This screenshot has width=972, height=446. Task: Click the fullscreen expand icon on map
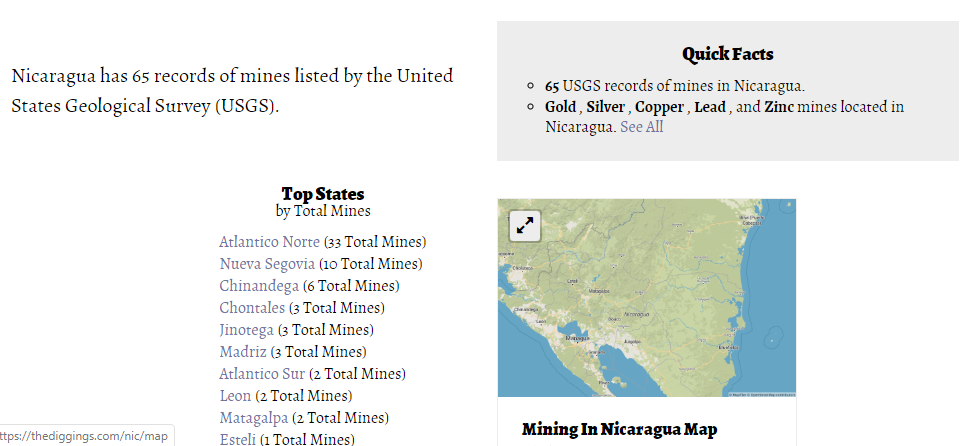tap(525, 226)
